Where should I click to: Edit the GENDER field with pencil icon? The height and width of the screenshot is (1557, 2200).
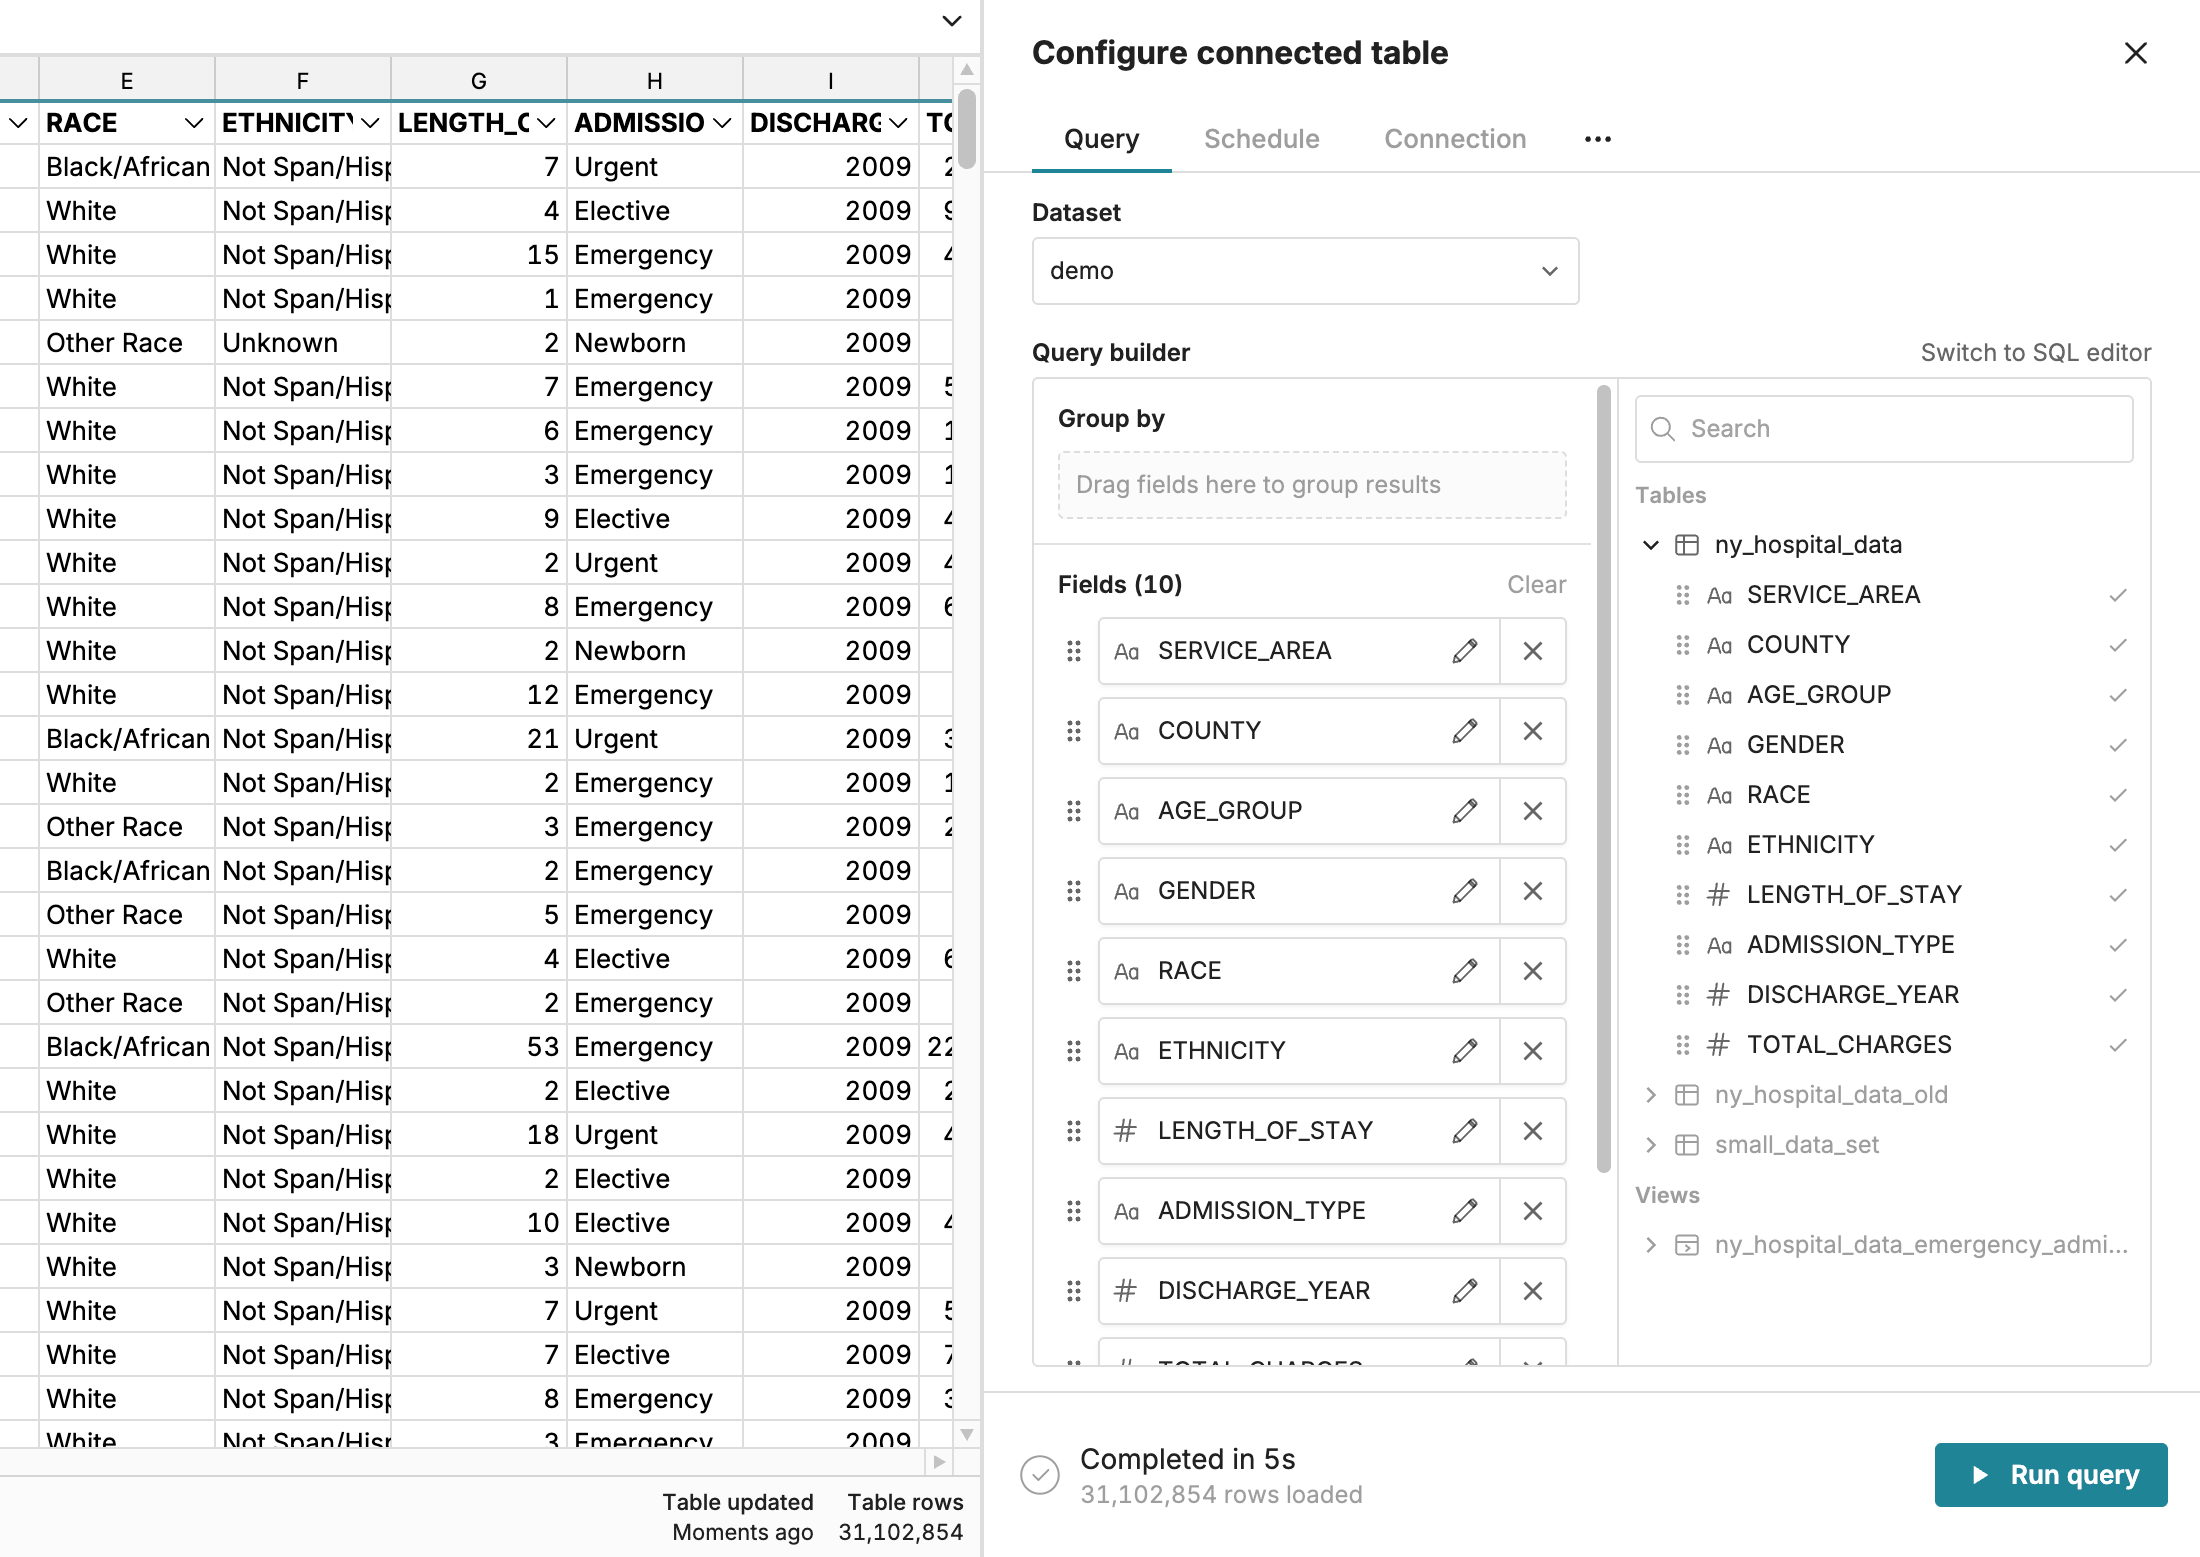click(1465, 891)
